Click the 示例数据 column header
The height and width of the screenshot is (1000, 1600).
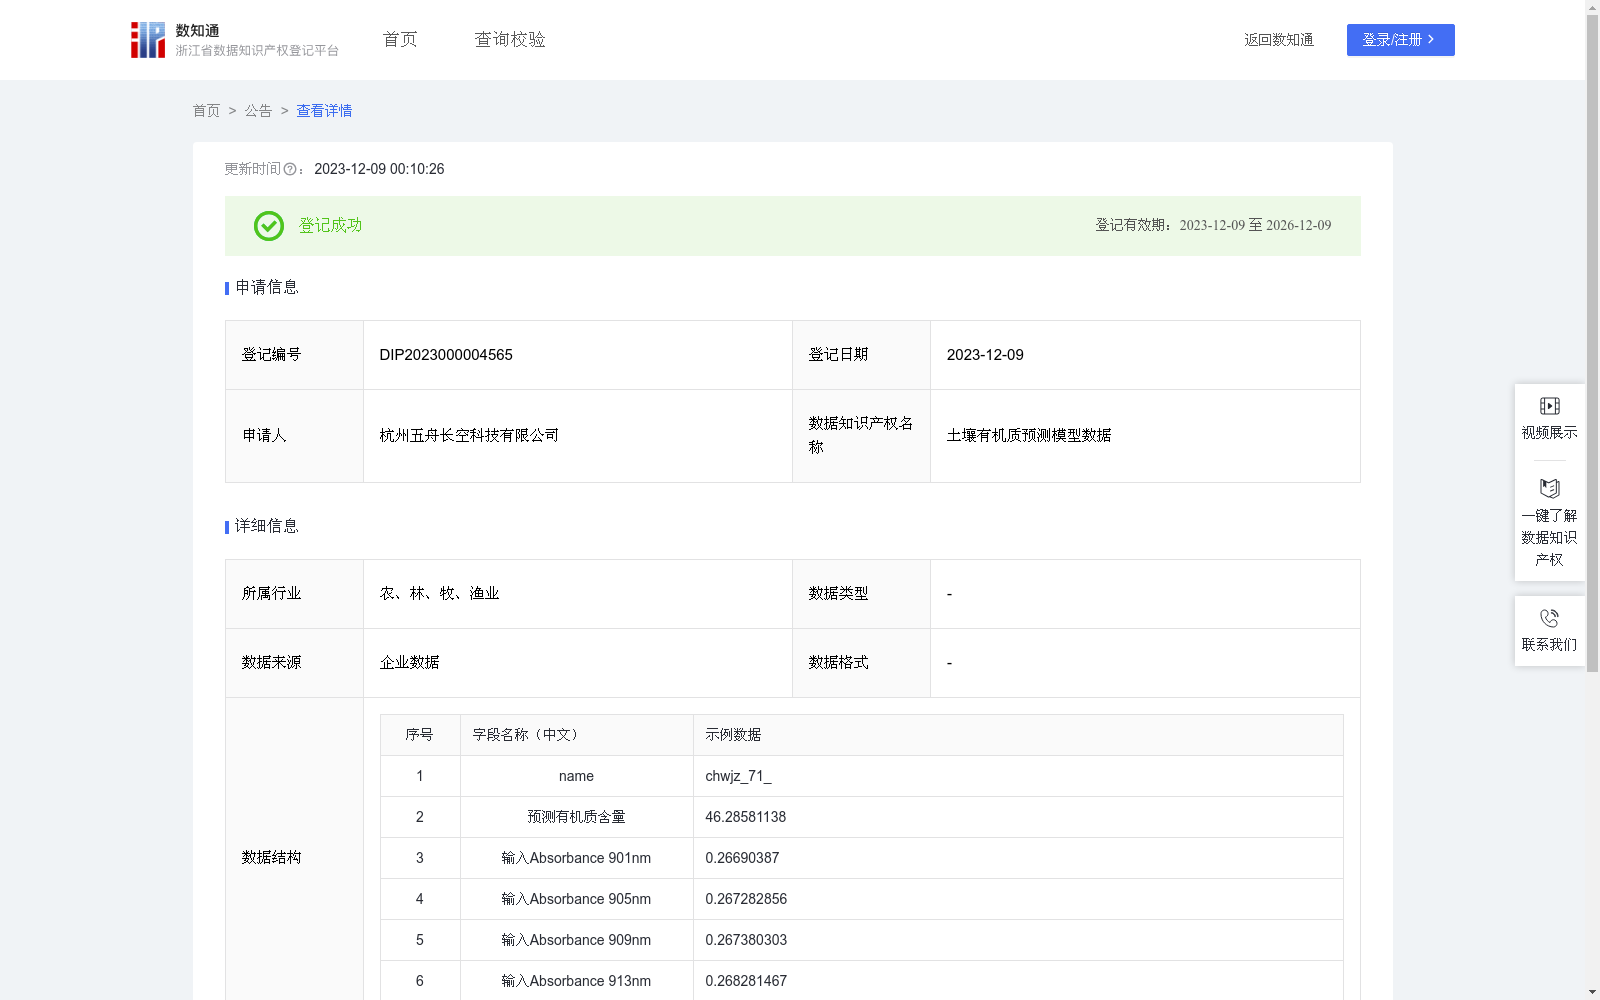[x=1018, y=735]
